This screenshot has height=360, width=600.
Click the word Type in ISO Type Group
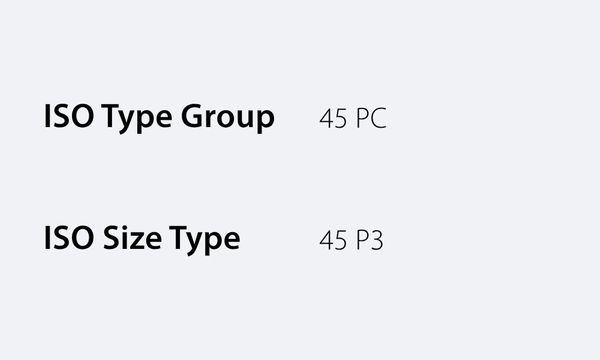[137, 118]
